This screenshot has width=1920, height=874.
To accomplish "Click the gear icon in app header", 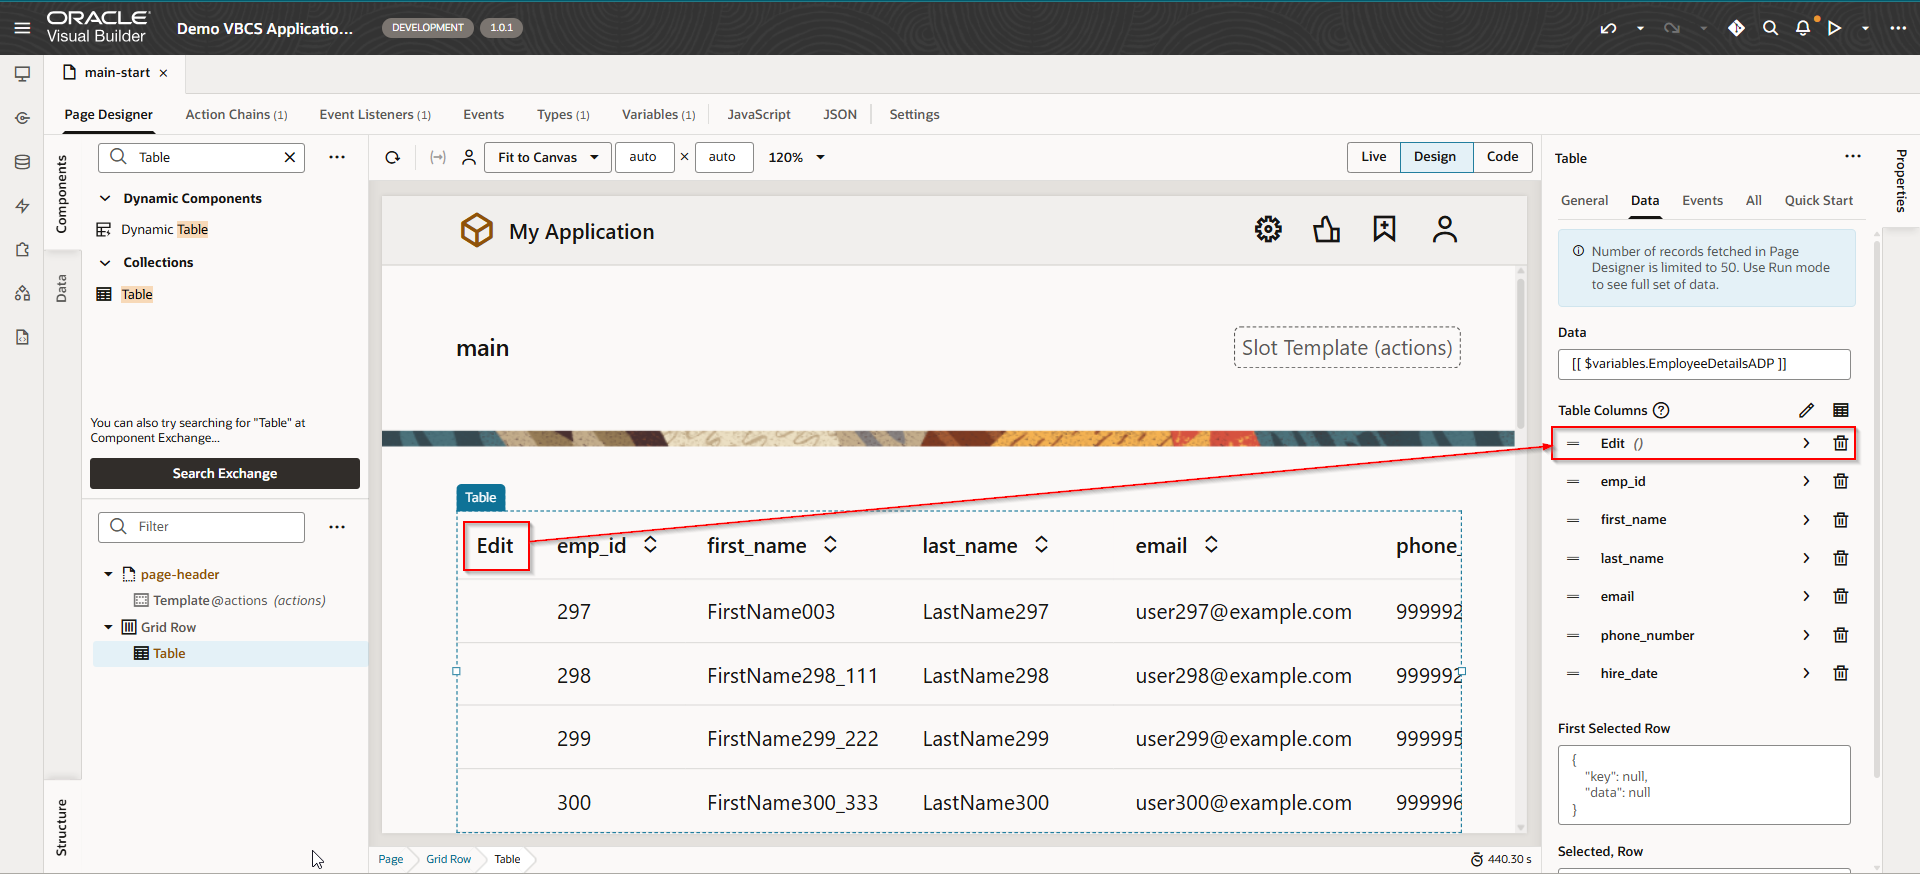I will pos(1268,230).
